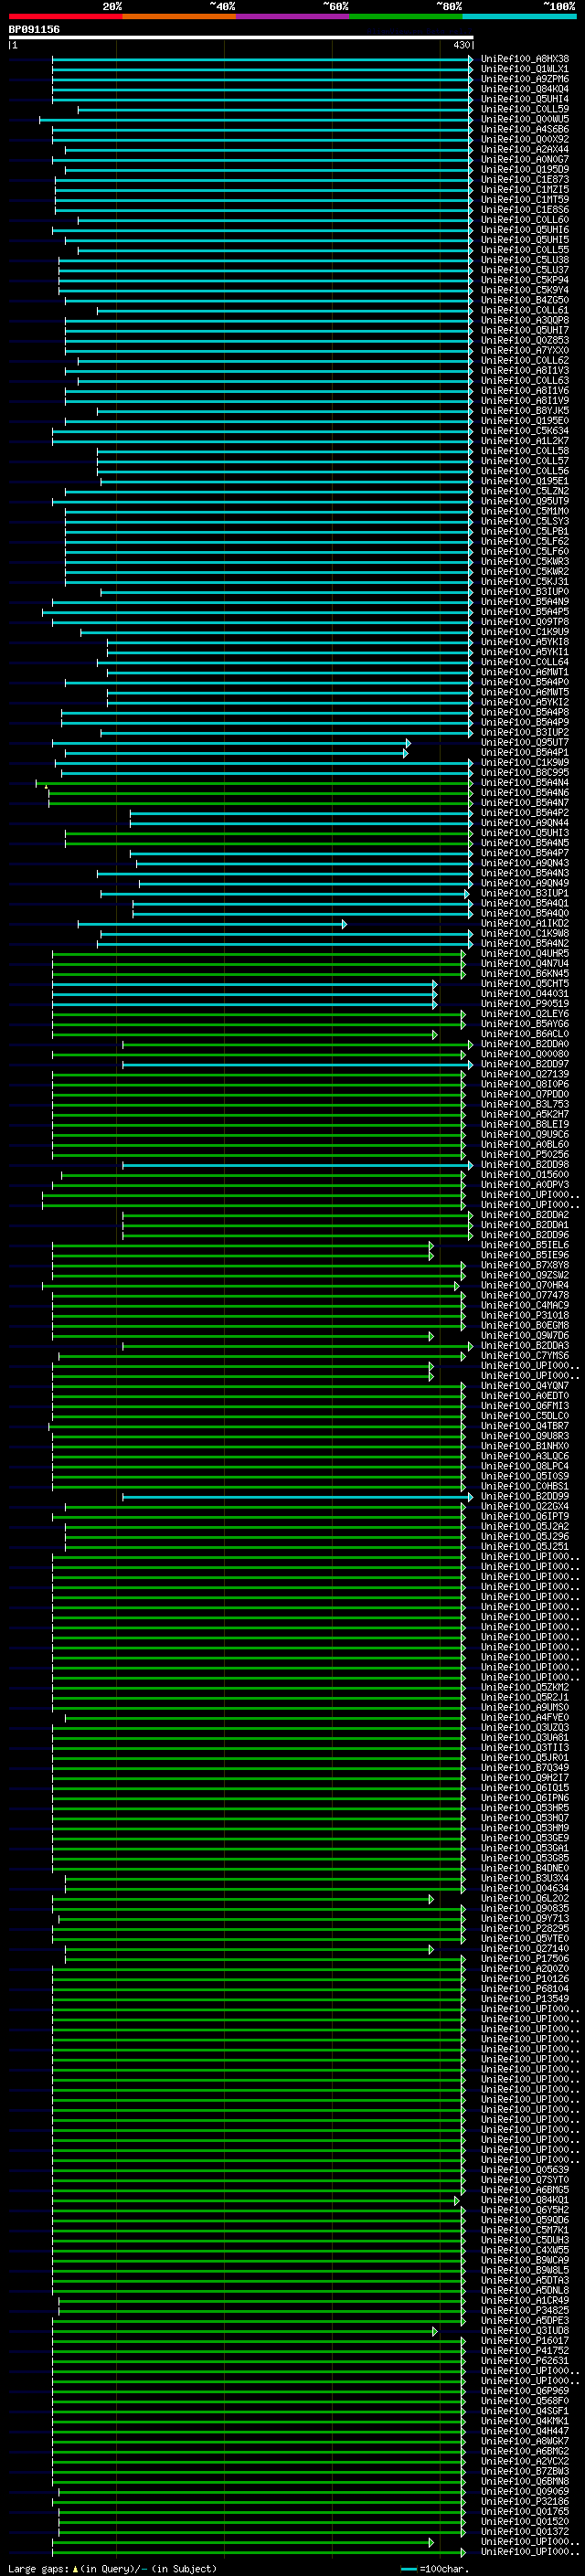Select hit label UniRef100_C1K9W9
The height and width of the screenshot is (2576, 585).
525,763
